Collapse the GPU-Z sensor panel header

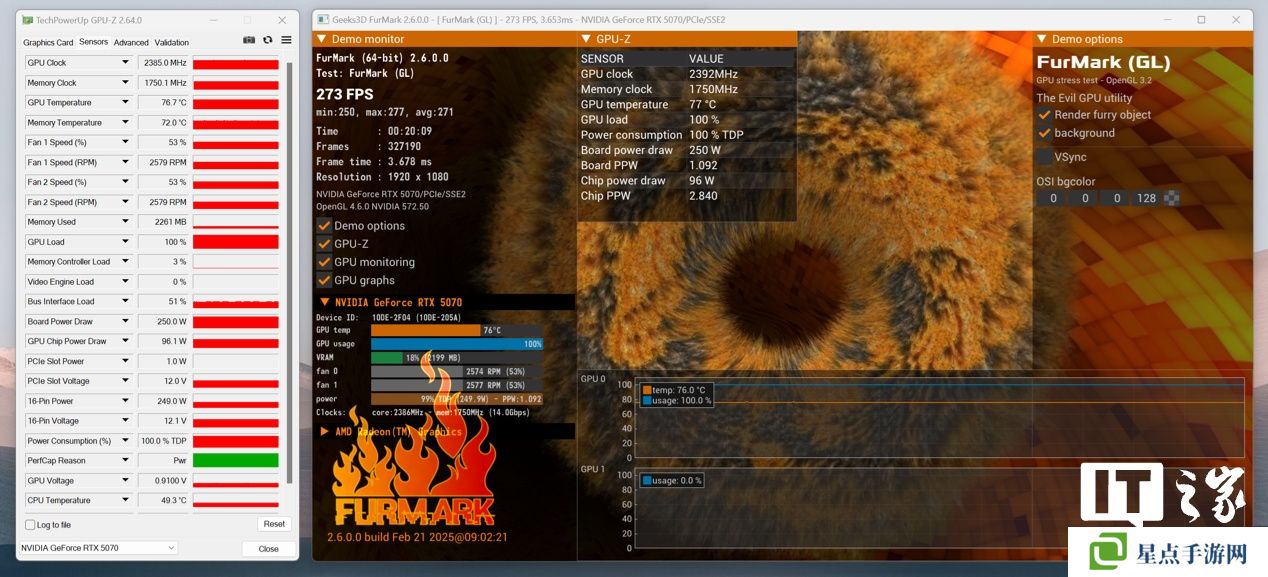tap(587, 39)
